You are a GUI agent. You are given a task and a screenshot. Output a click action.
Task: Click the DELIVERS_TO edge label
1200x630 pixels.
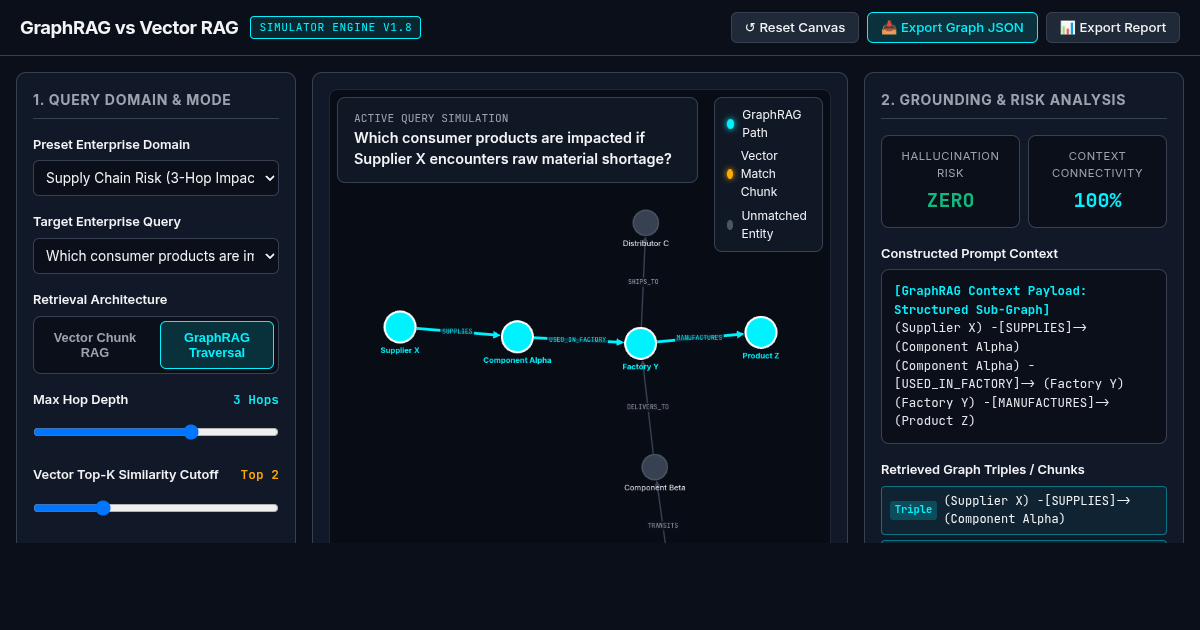point(648,407)
